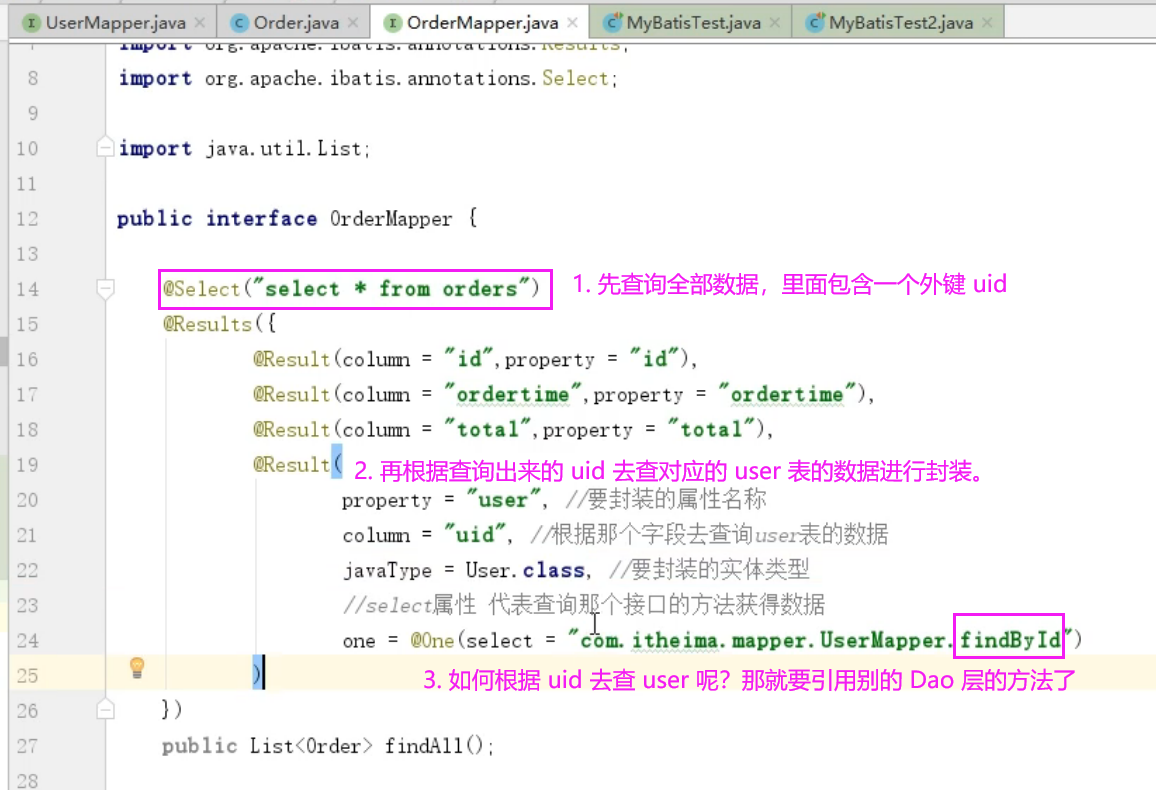
Task: Switch to the UserMapper.java tab
Action: (115, 23)
